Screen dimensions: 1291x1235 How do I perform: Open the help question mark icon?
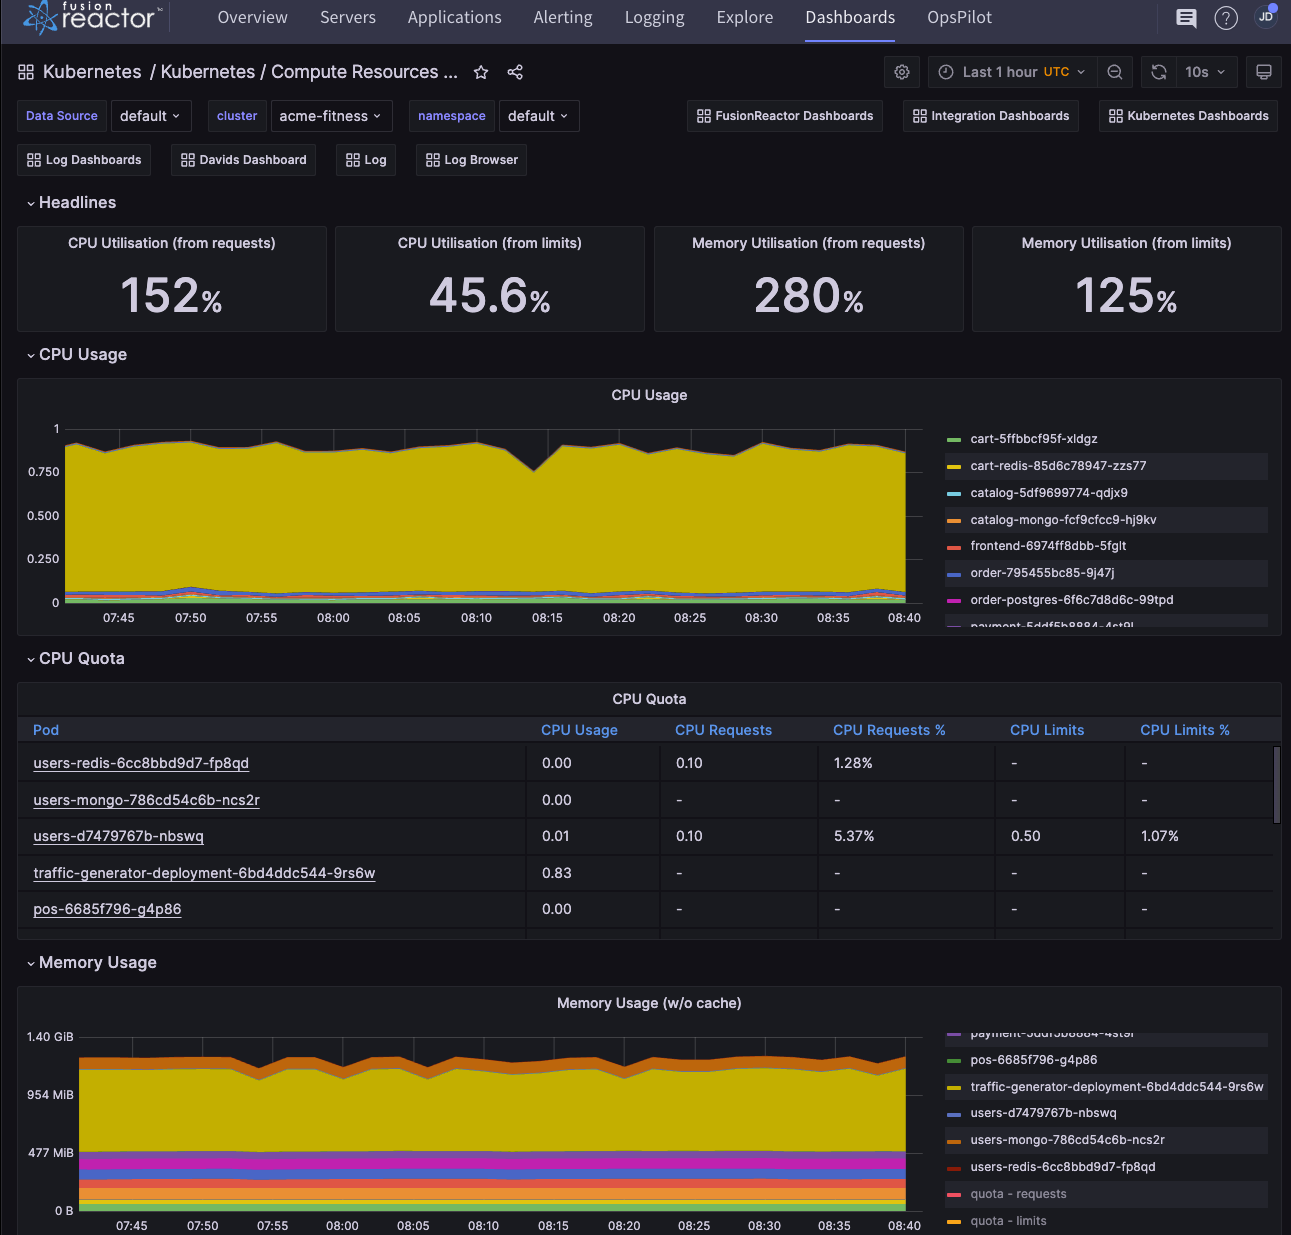pyautogui.click(x=1225, y=18)
